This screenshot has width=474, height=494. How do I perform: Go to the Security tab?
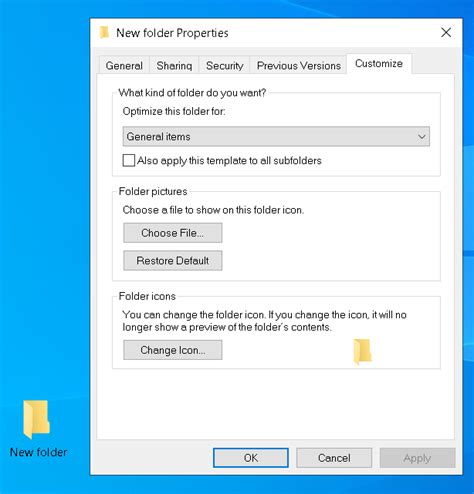225,65
